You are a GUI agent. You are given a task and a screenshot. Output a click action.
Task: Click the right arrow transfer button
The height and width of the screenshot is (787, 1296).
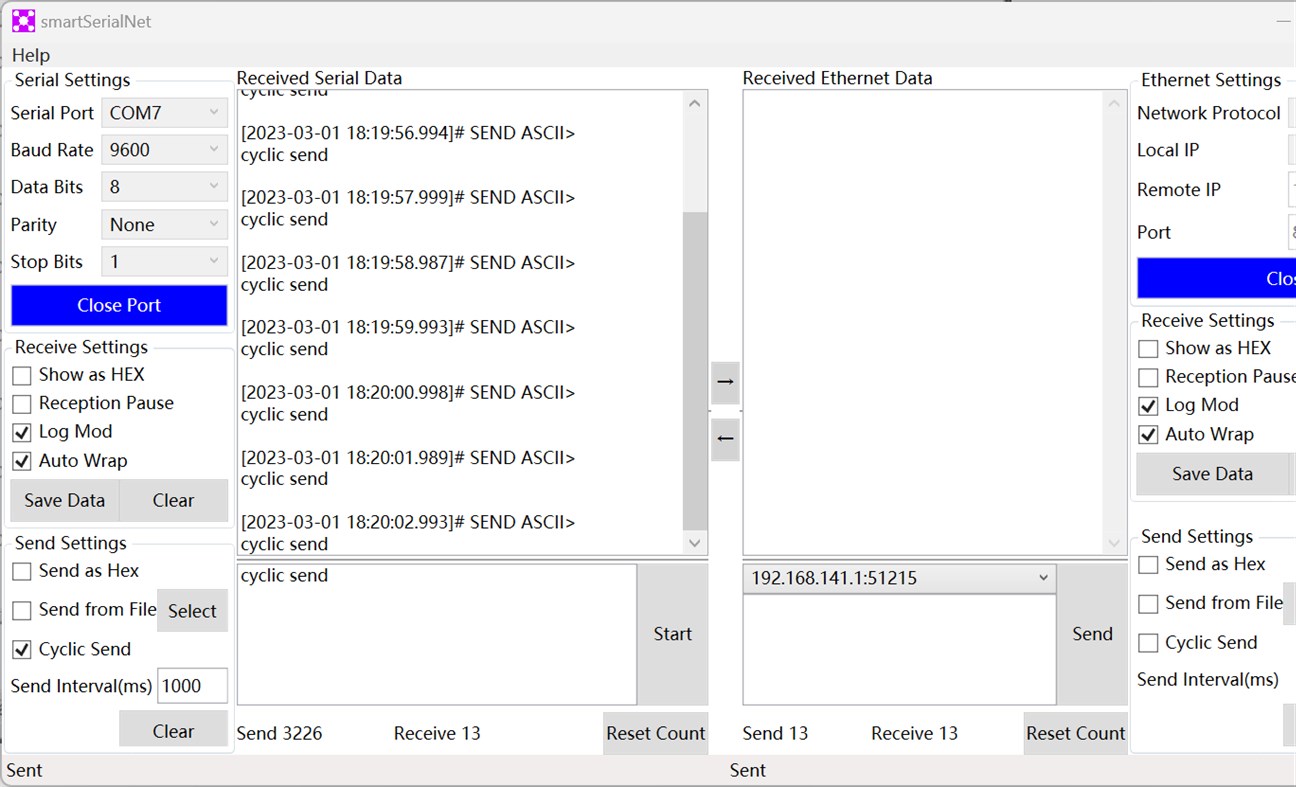(x=724, y=382)
